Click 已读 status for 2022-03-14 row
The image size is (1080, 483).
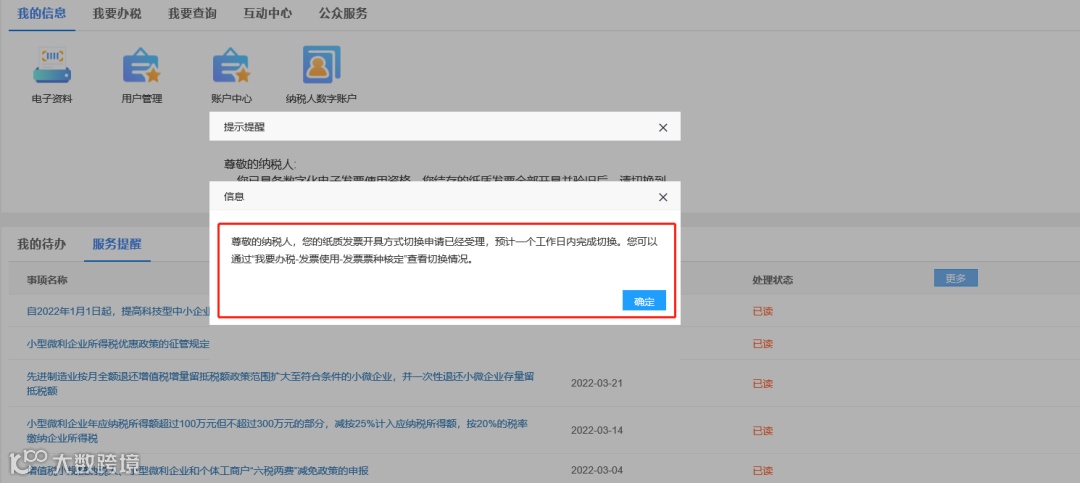(762, 431)
